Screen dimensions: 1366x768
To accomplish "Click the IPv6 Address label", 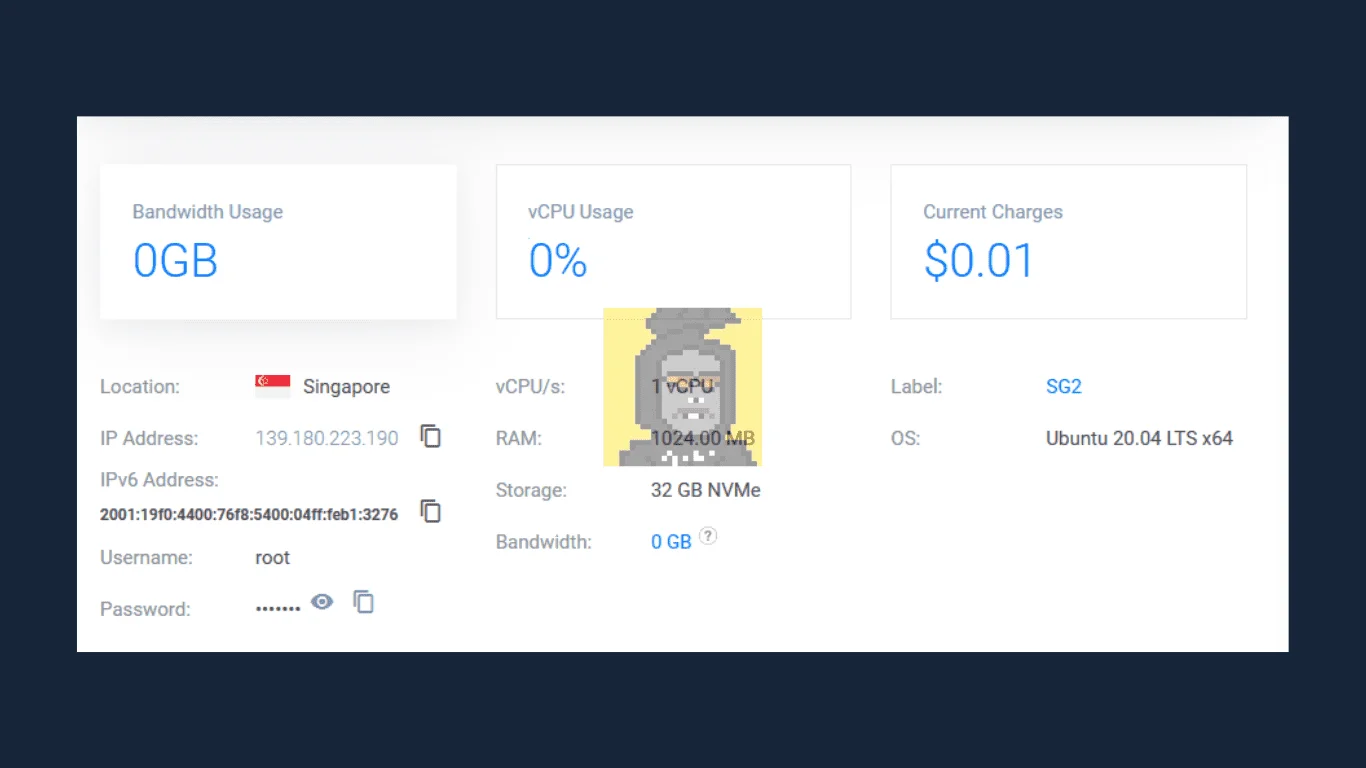I will point(159,480).
